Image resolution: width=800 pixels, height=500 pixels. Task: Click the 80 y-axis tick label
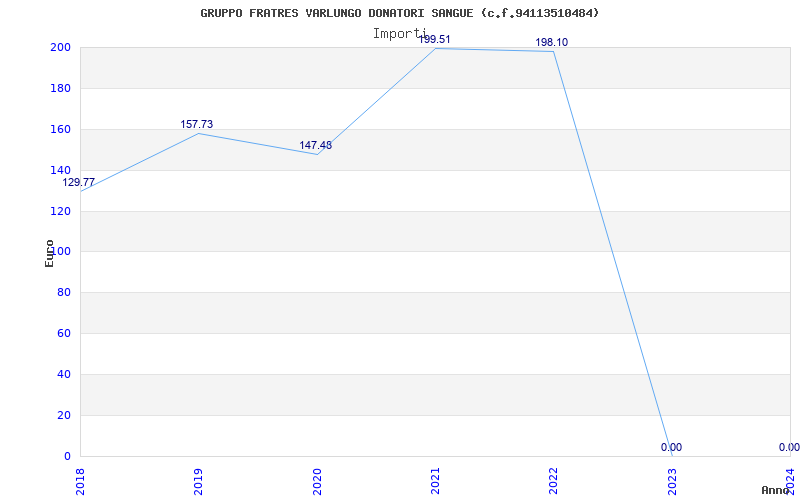[x=64, y=293]
